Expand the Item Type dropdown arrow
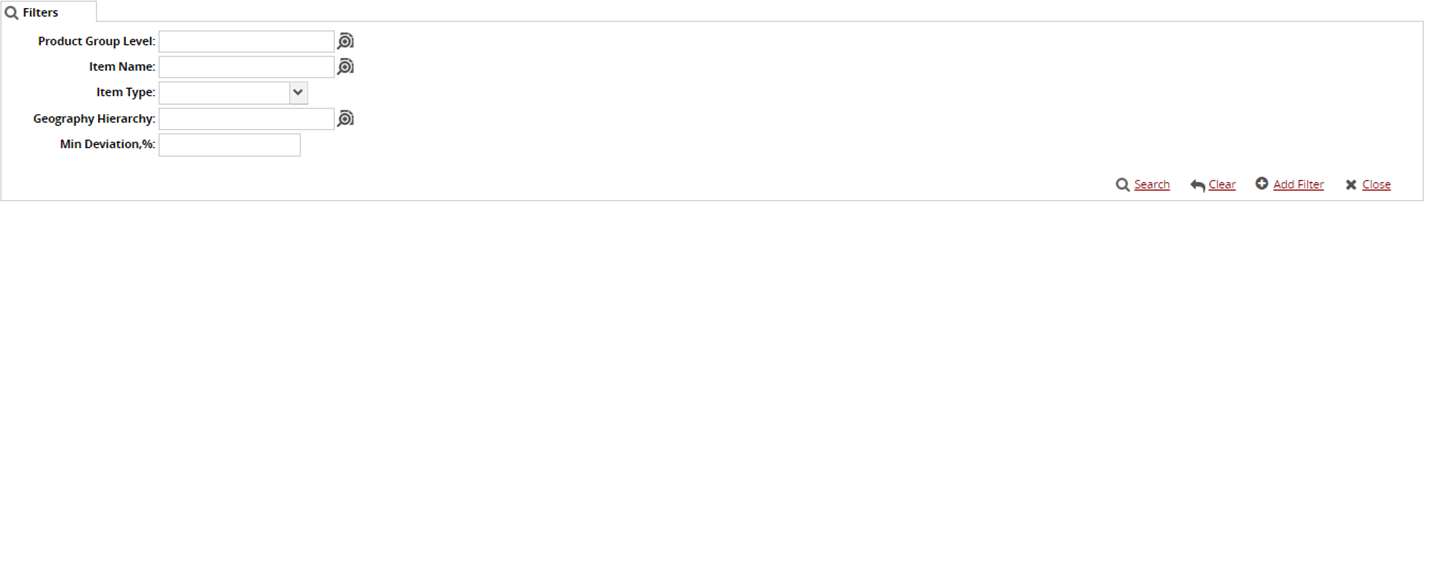 pyautogui.click(x=298, y=93)
